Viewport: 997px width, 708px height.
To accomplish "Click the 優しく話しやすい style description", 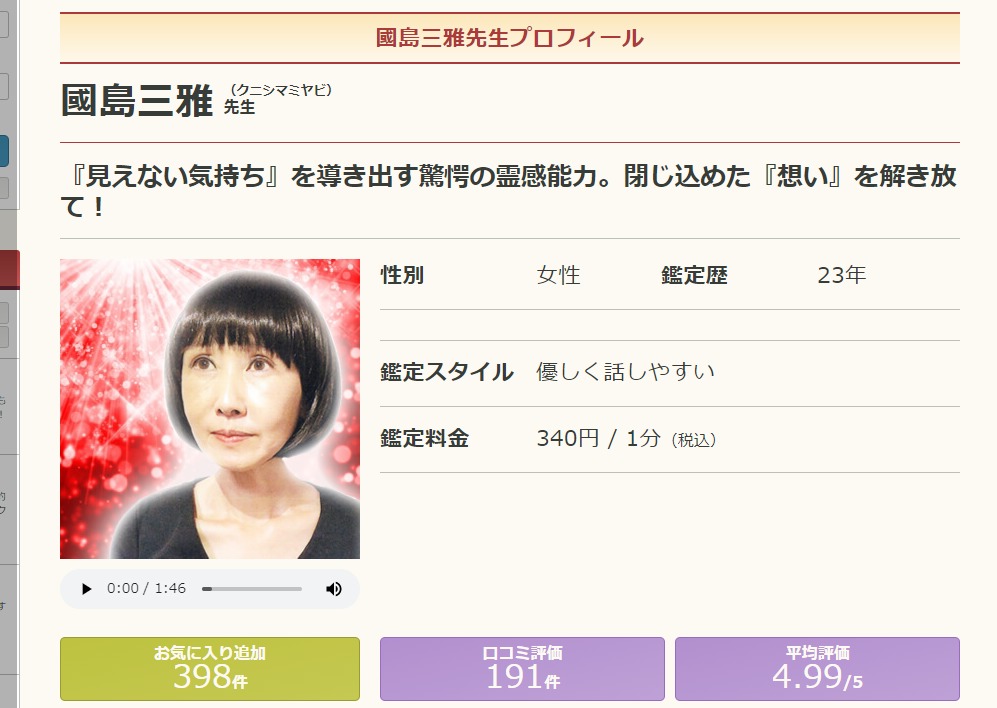I will (626, 371).
